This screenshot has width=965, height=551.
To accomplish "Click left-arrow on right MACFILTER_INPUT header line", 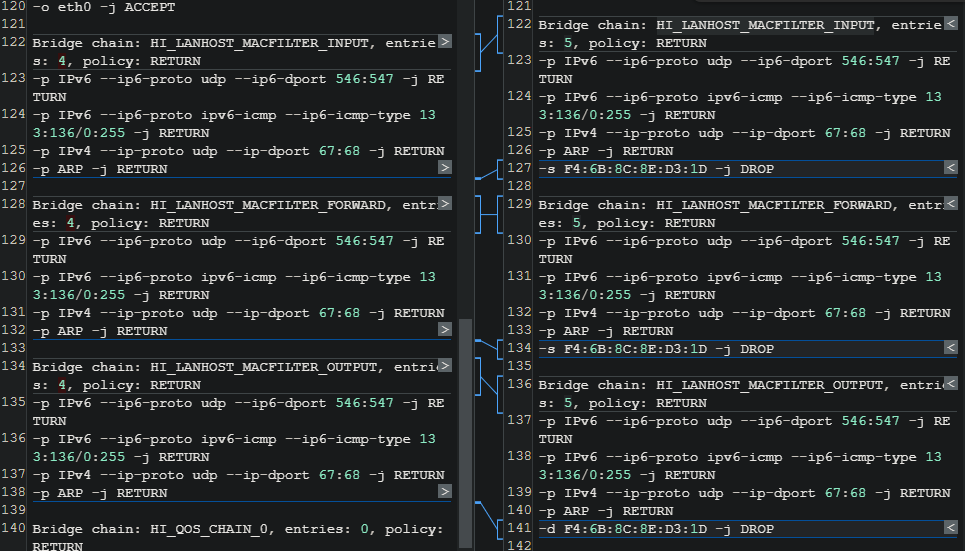I will tap(951, 25).
